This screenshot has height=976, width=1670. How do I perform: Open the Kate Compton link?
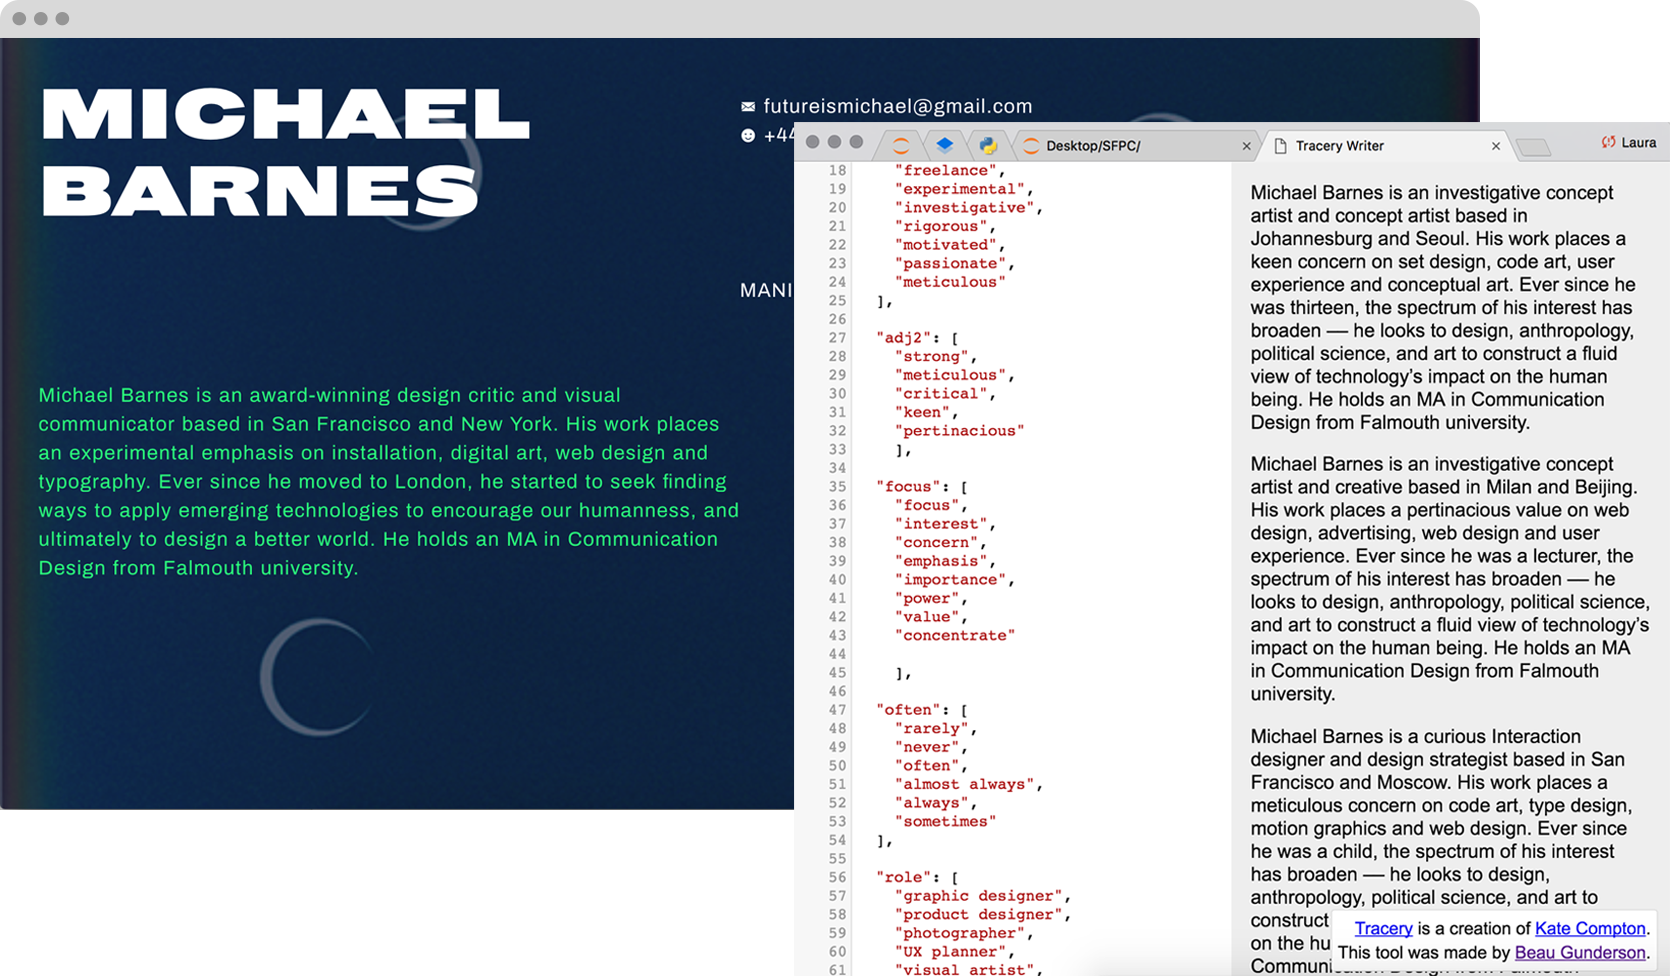pyautogui.click(x=1590, y=929)
